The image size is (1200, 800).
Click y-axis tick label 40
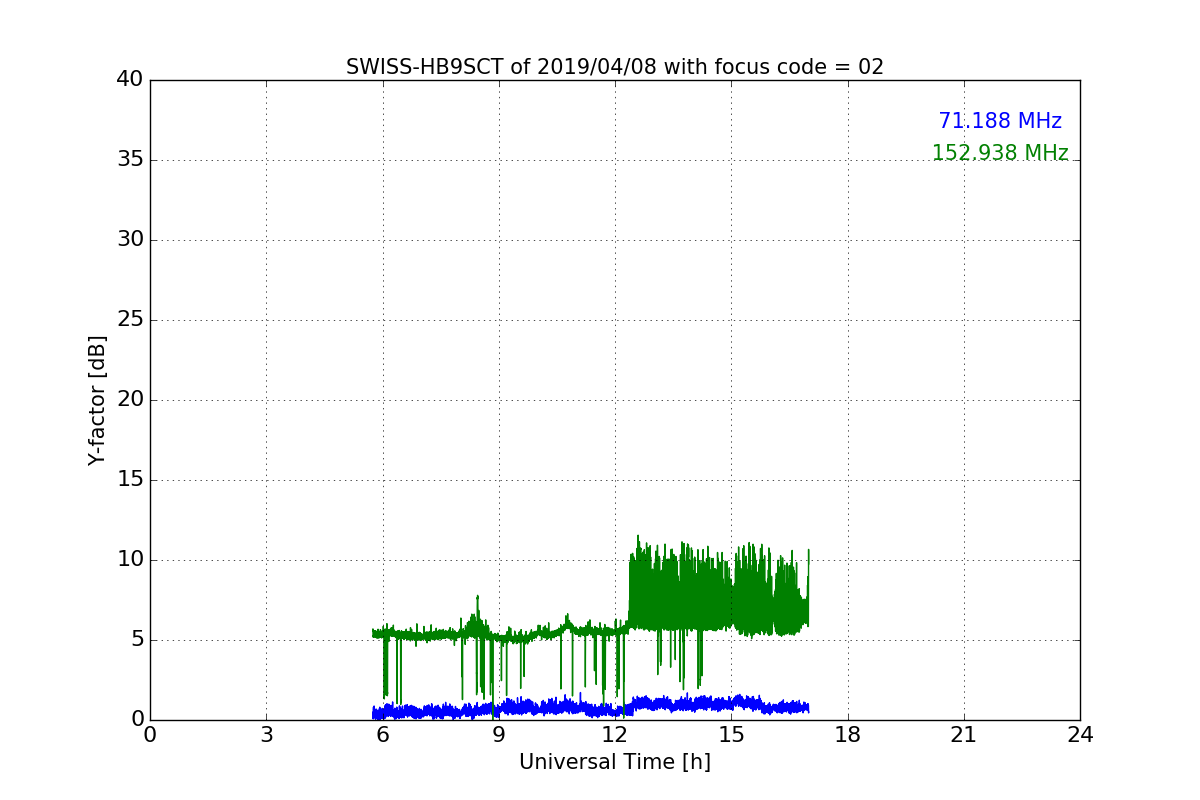click(x=130, y=80)
